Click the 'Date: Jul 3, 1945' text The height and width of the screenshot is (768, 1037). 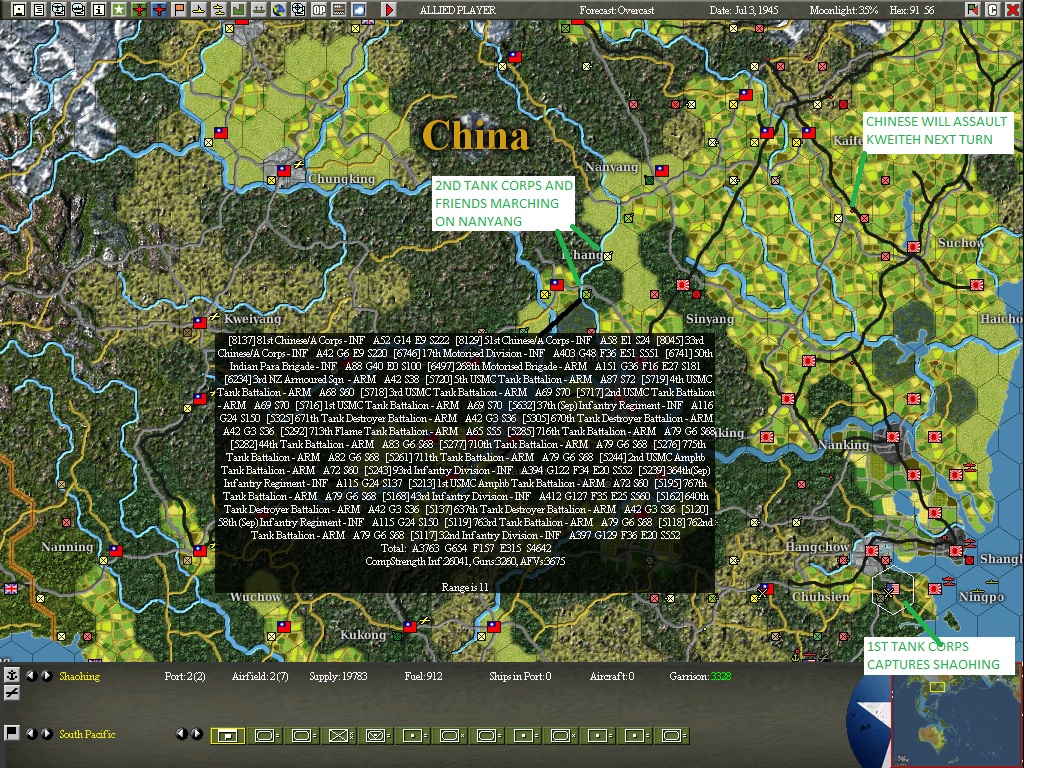point(743,10)
